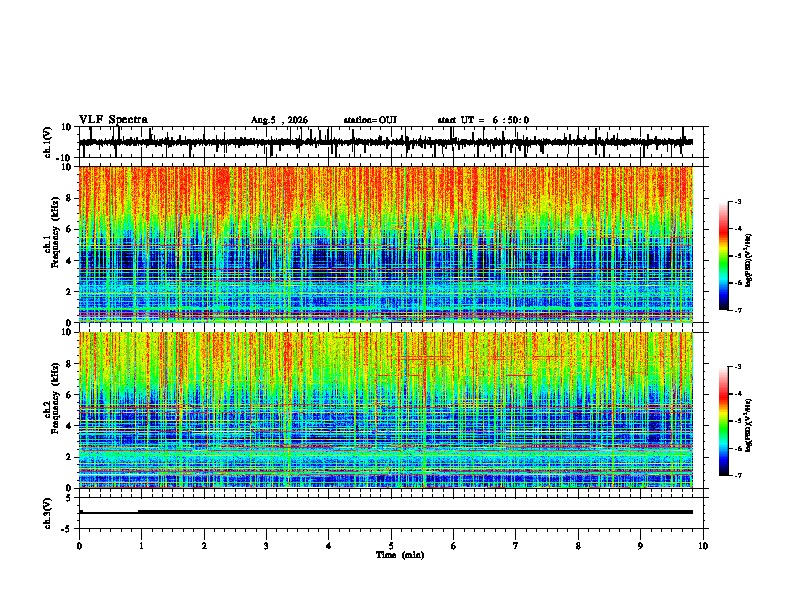The height and width of the screenshot is (612, 792).
Task: Click the ch.3 voltage trace bar
Action: [386, 512]
